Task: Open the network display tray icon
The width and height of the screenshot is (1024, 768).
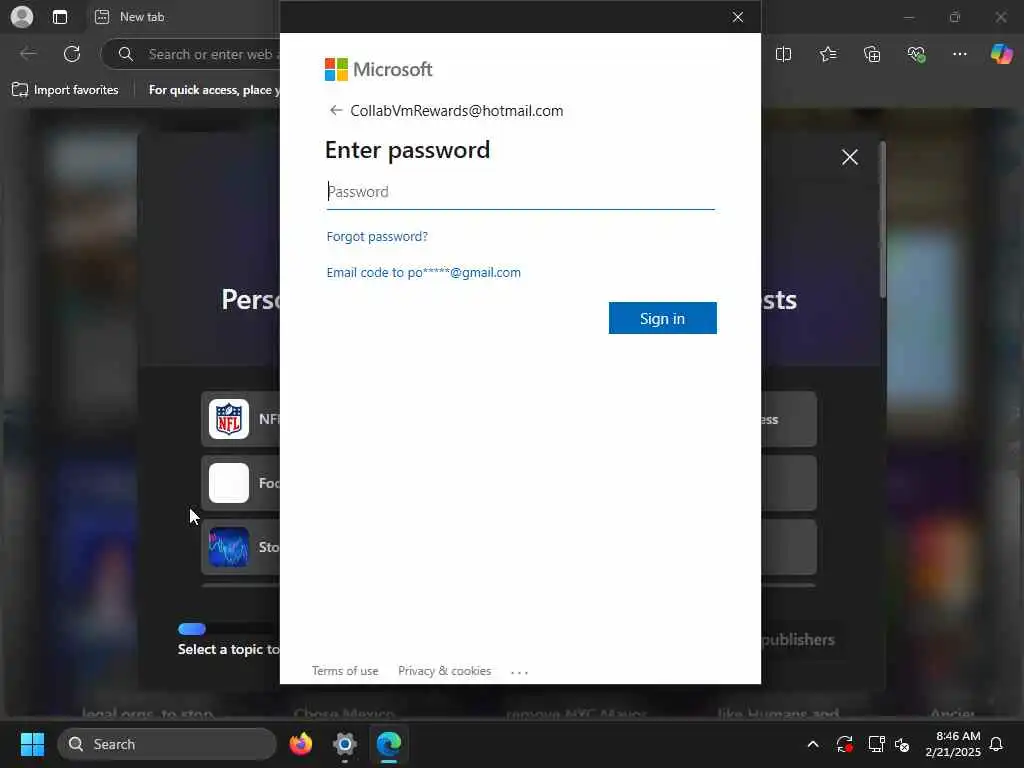Action: point(876,744)
